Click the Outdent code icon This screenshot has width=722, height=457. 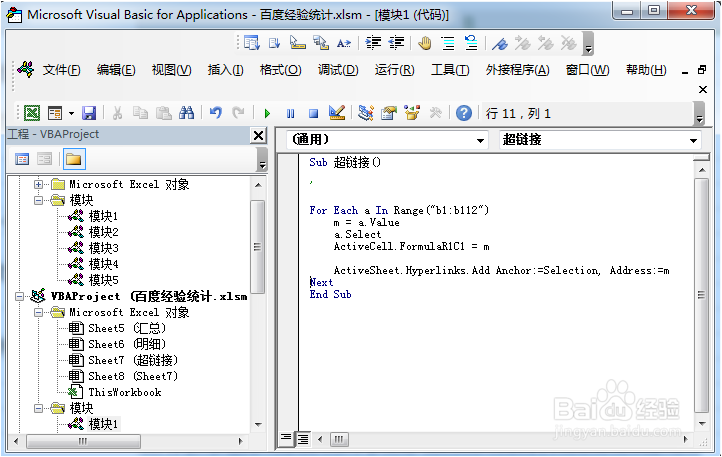[396, 43]
